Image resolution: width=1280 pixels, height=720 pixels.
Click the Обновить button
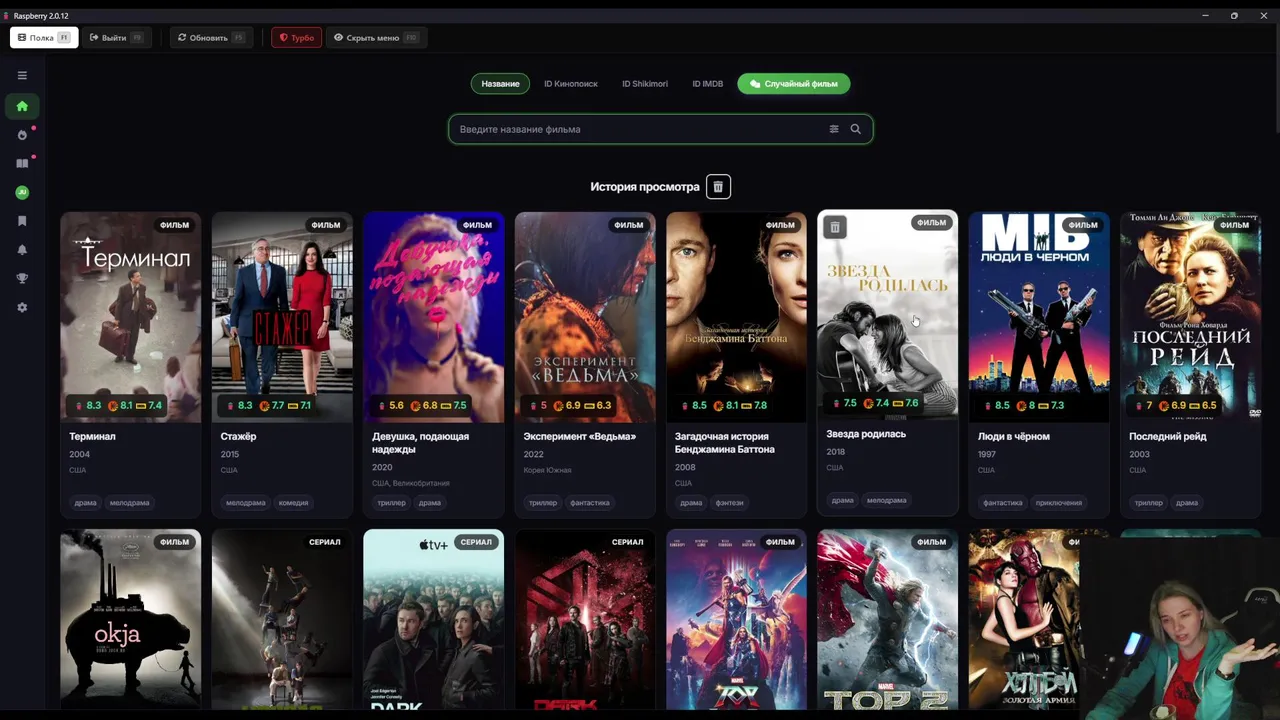coord(211,38)
